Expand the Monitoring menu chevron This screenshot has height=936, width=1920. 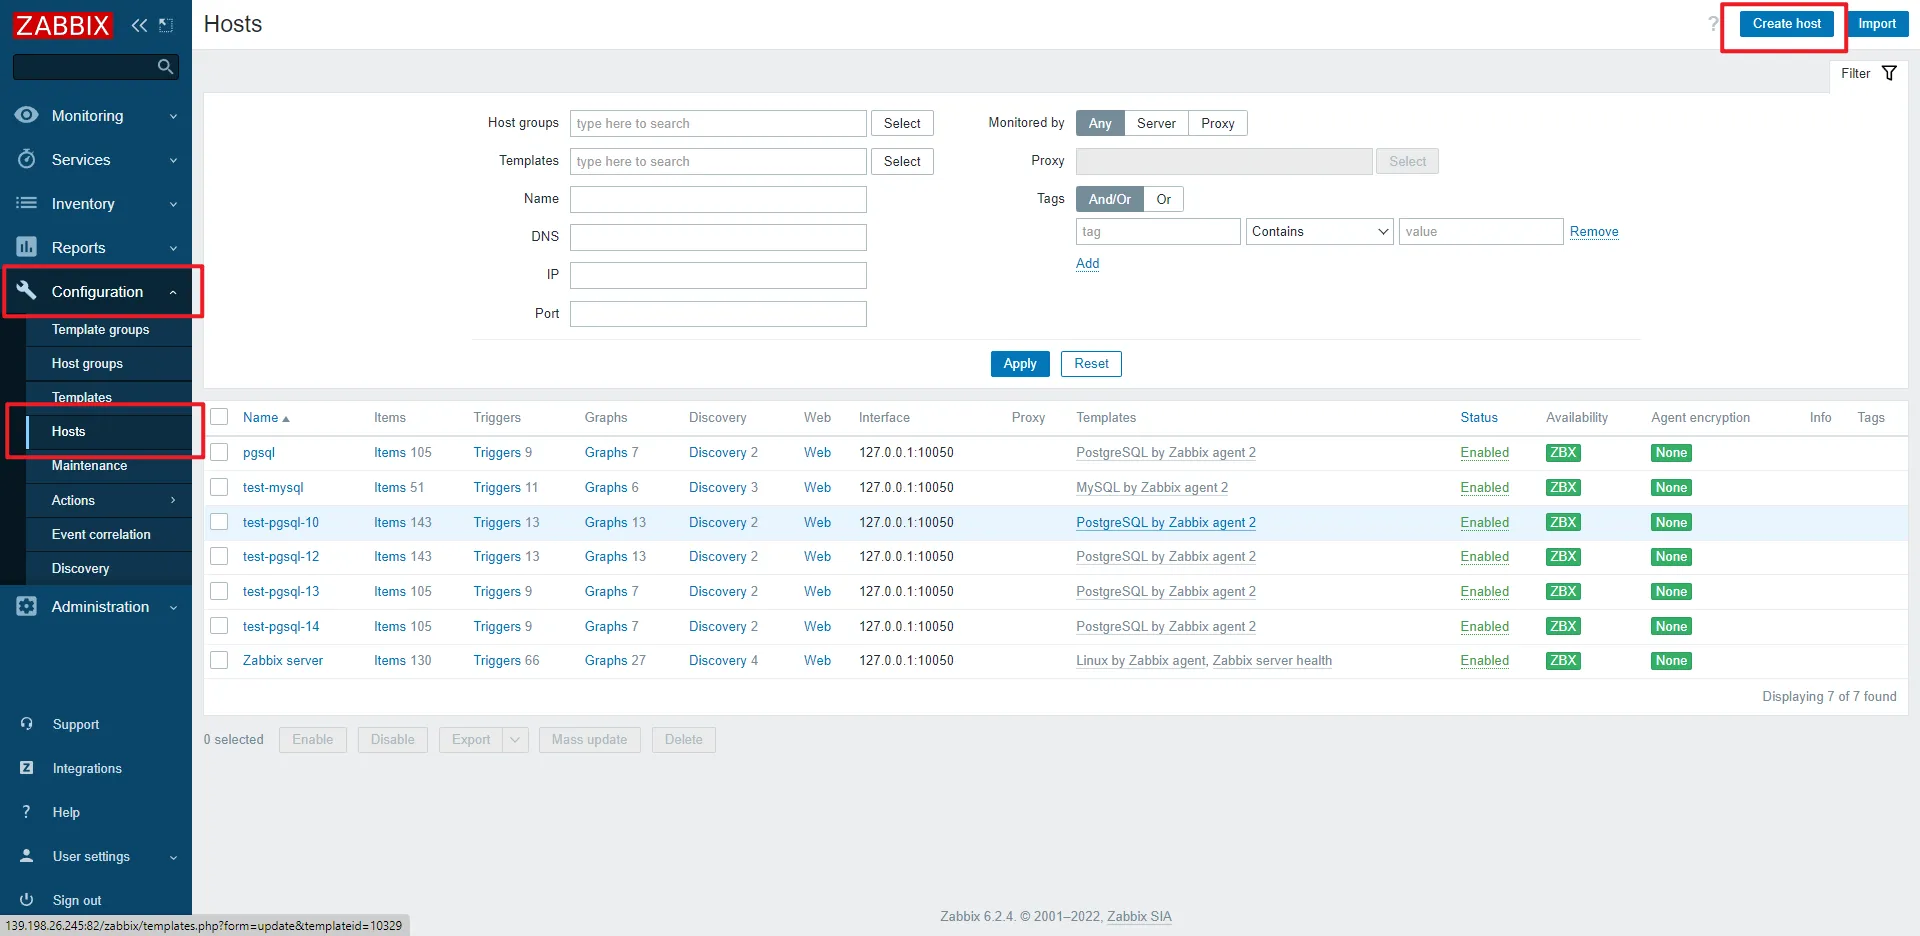pos(173,116)
